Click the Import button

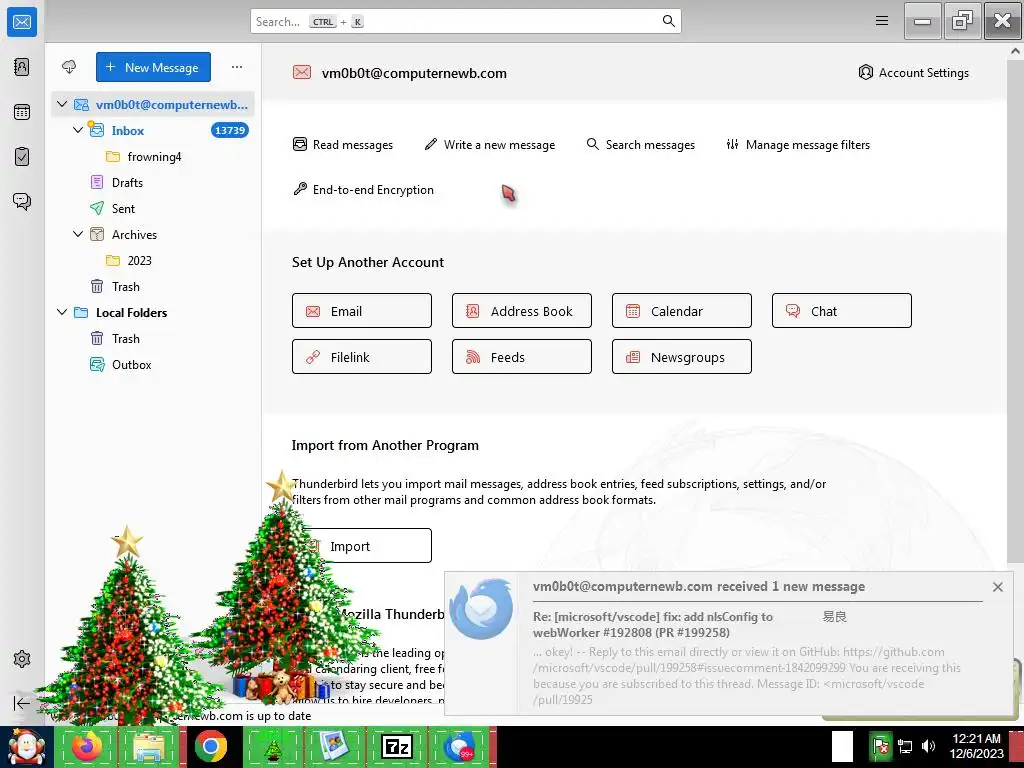coord(362,546)
